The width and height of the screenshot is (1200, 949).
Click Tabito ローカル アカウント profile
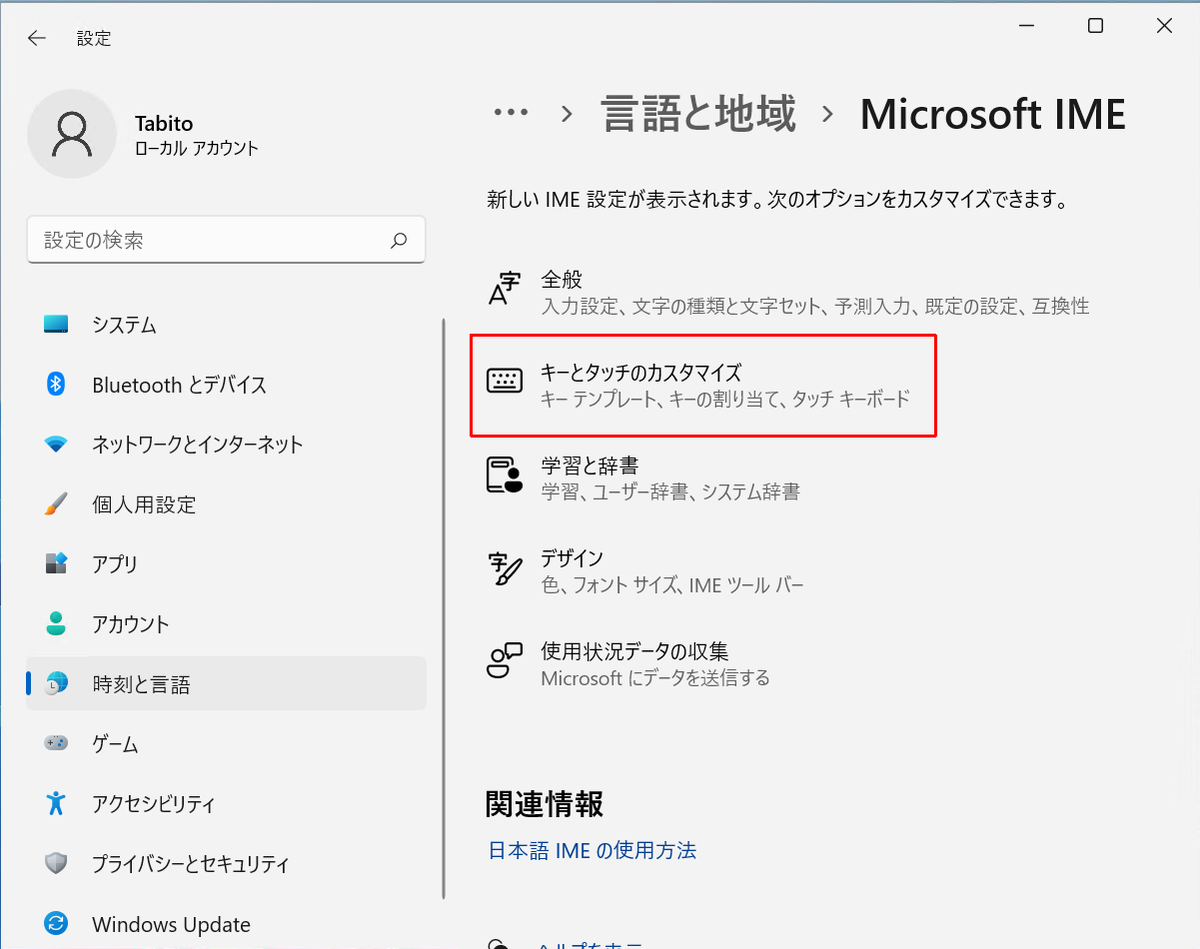pyautogui.click(x=145, y=134)
